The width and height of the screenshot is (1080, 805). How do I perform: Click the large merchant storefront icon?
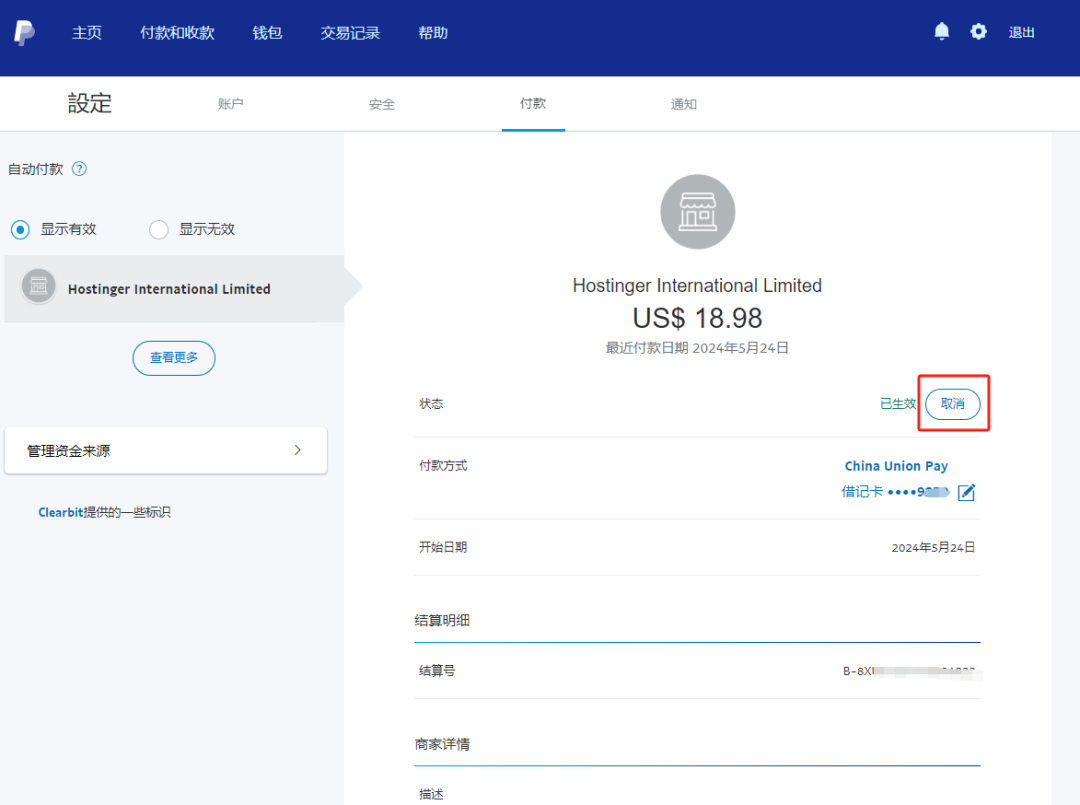(x=697, y=212)
